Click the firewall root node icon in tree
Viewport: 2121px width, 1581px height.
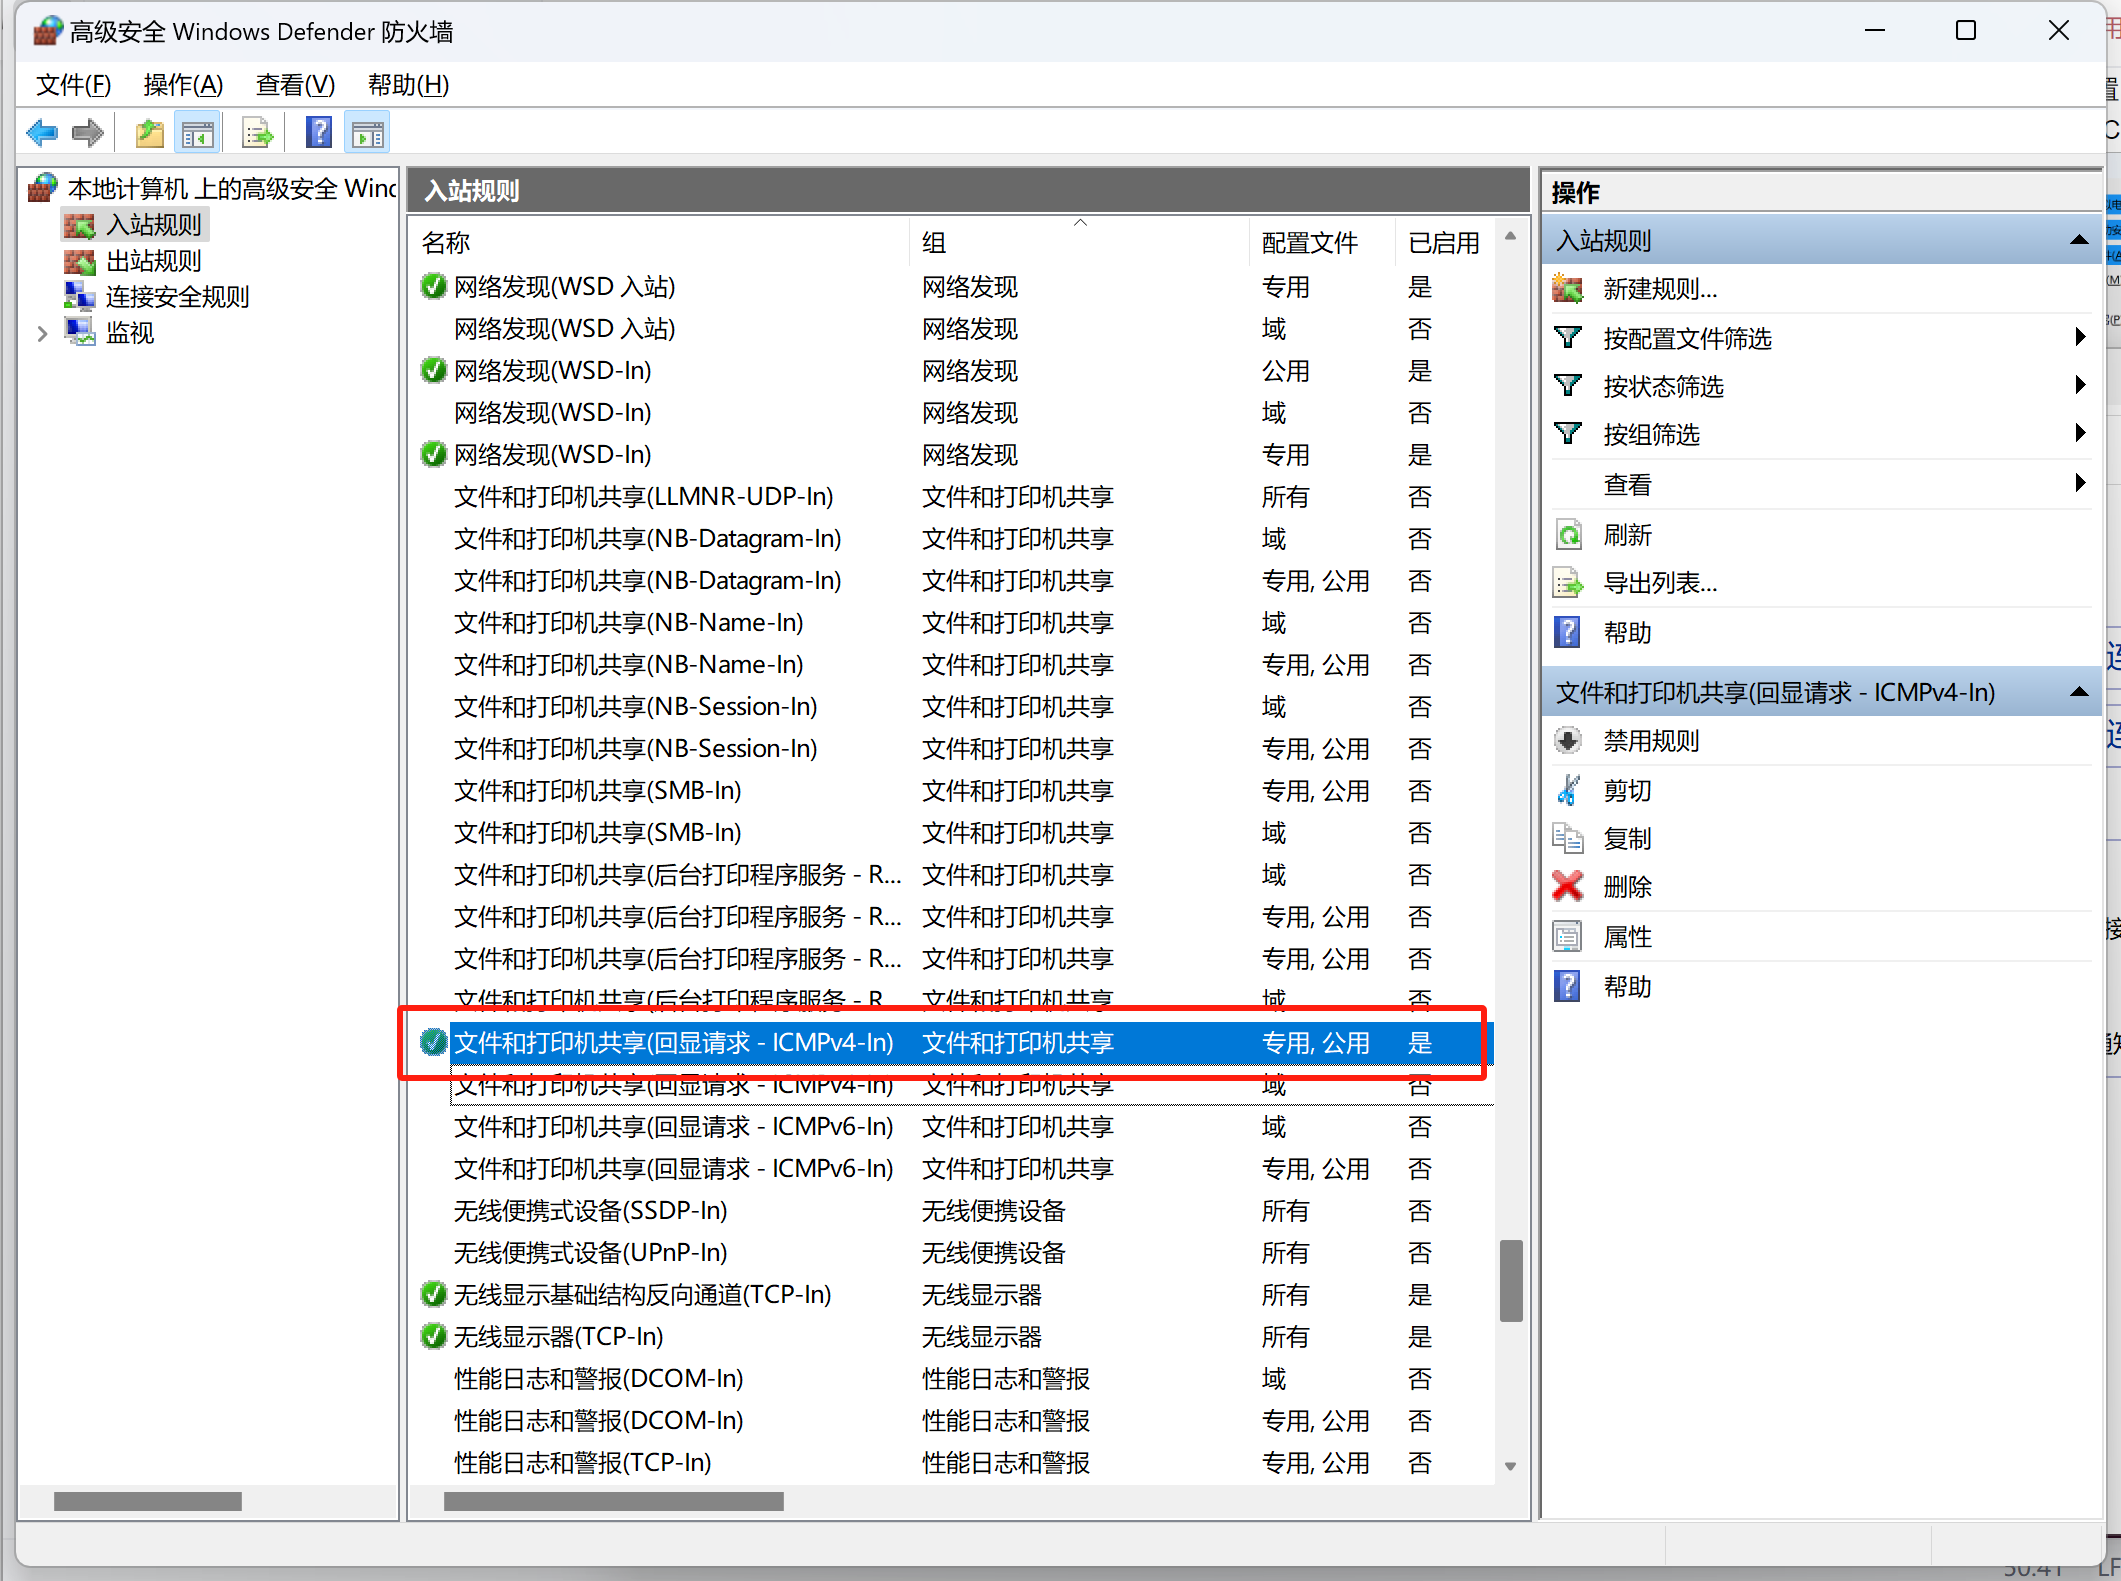point(43,188)
